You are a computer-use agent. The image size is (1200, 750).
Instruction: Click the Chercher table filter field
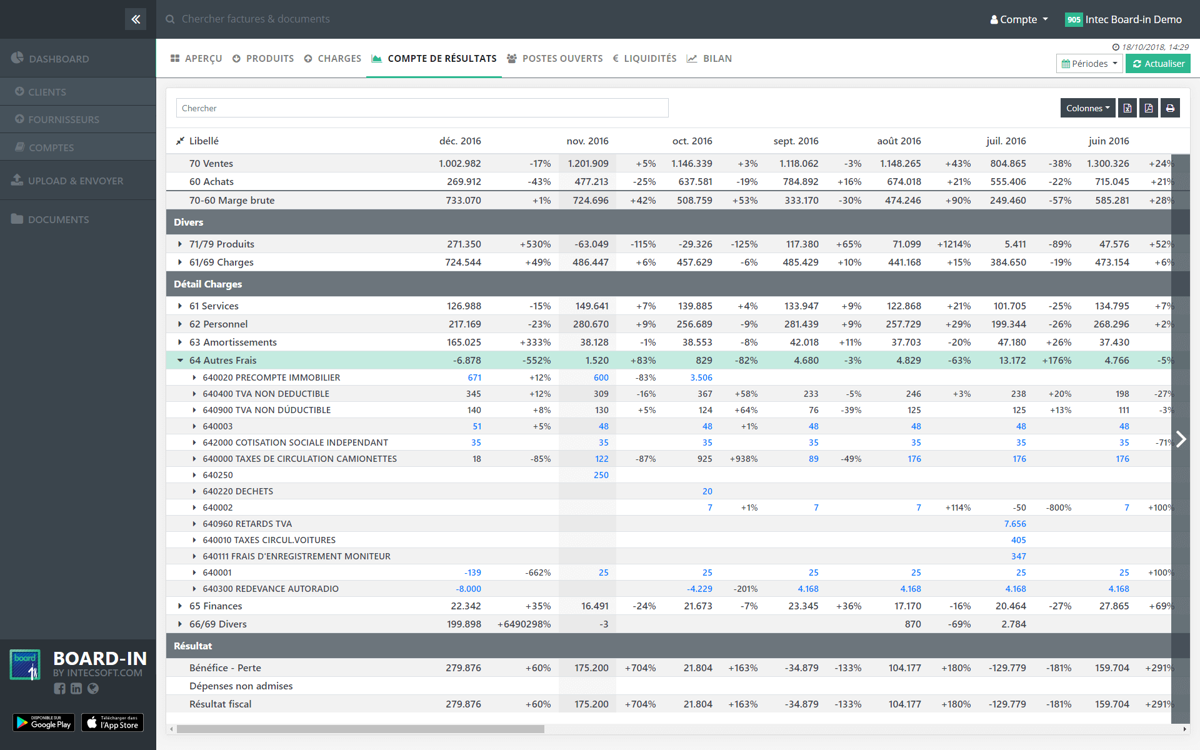[x=422, y=108]
